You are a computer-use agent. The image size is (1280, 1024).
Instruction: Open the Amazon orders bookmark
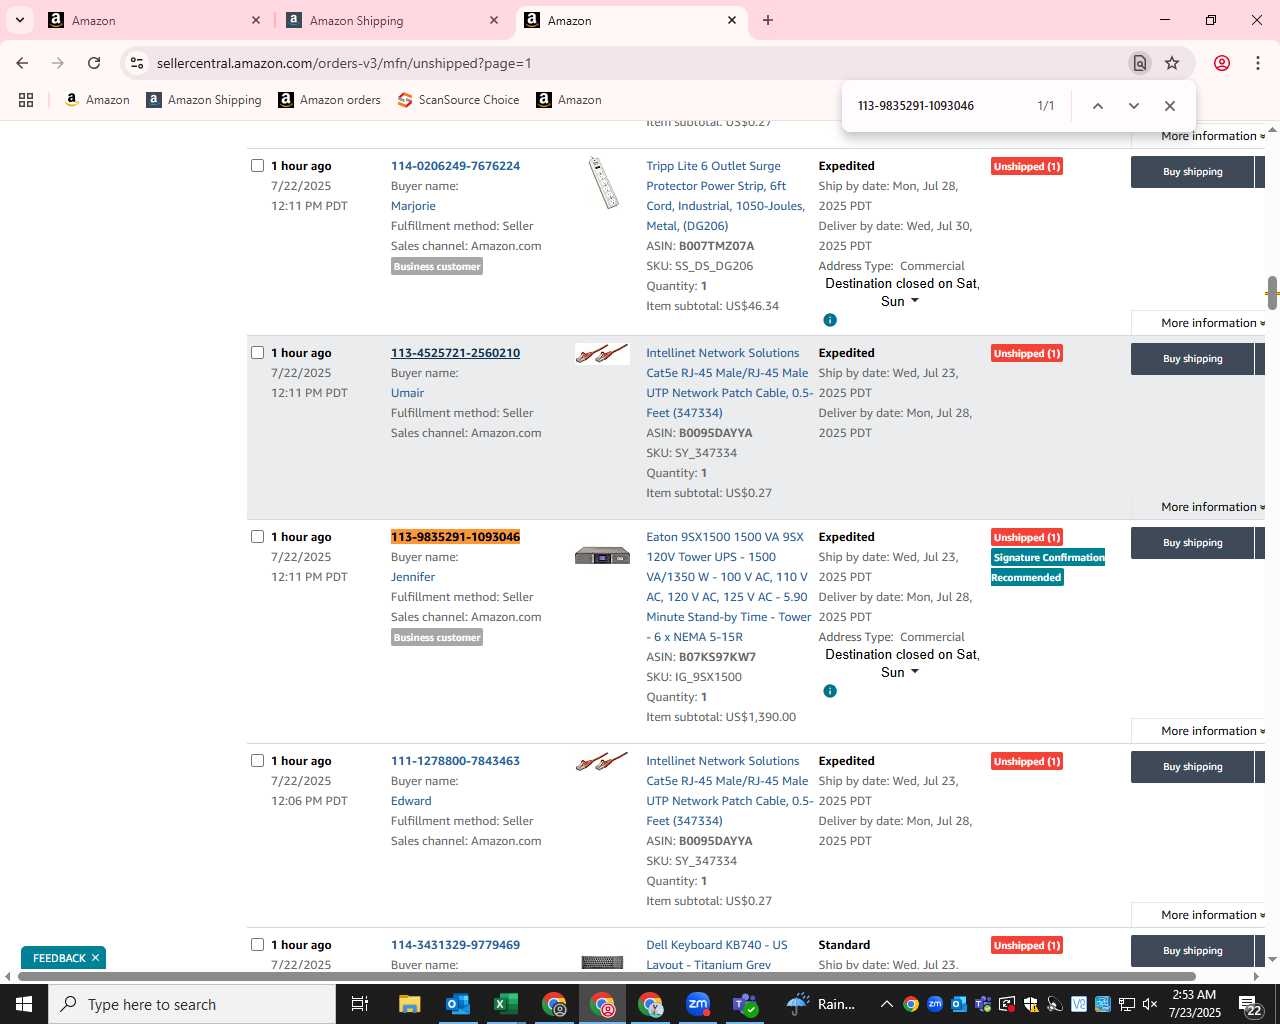pos(329,100)
